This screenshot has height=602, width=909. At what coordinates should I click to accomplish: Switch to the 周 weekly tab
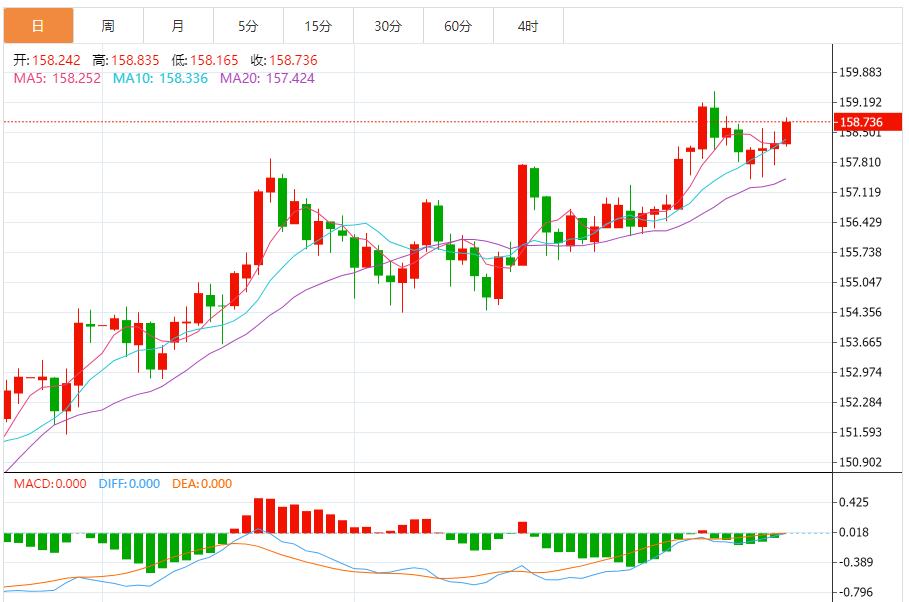click(108, 26)
